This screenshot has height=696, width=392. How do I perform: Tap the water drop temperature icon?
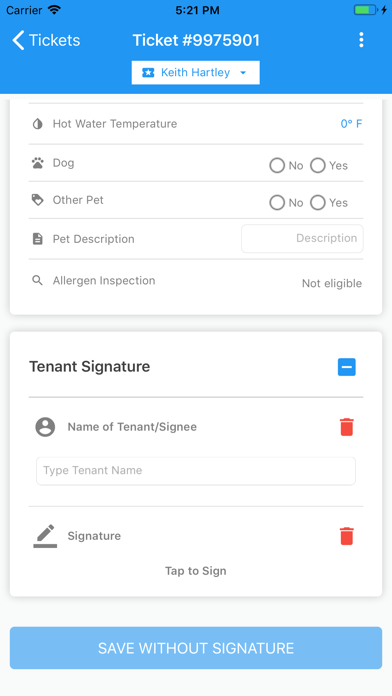(x=38, y=124)
